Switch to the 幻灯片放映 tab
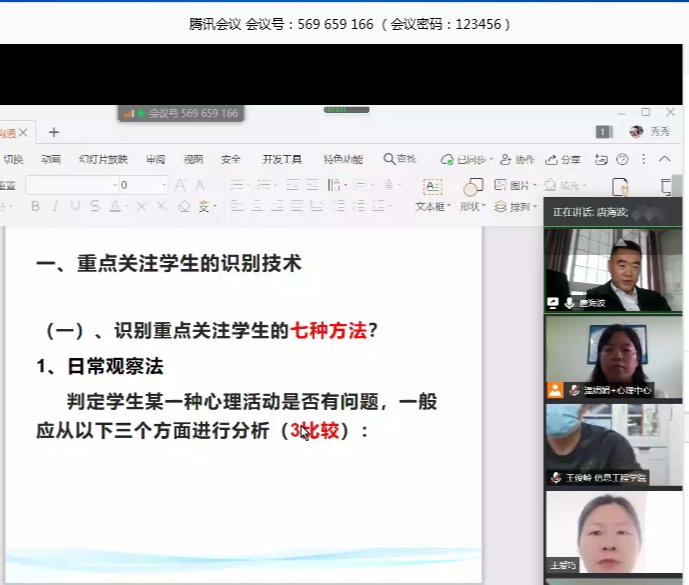This screenshot has width=689, height=585. 103,159
